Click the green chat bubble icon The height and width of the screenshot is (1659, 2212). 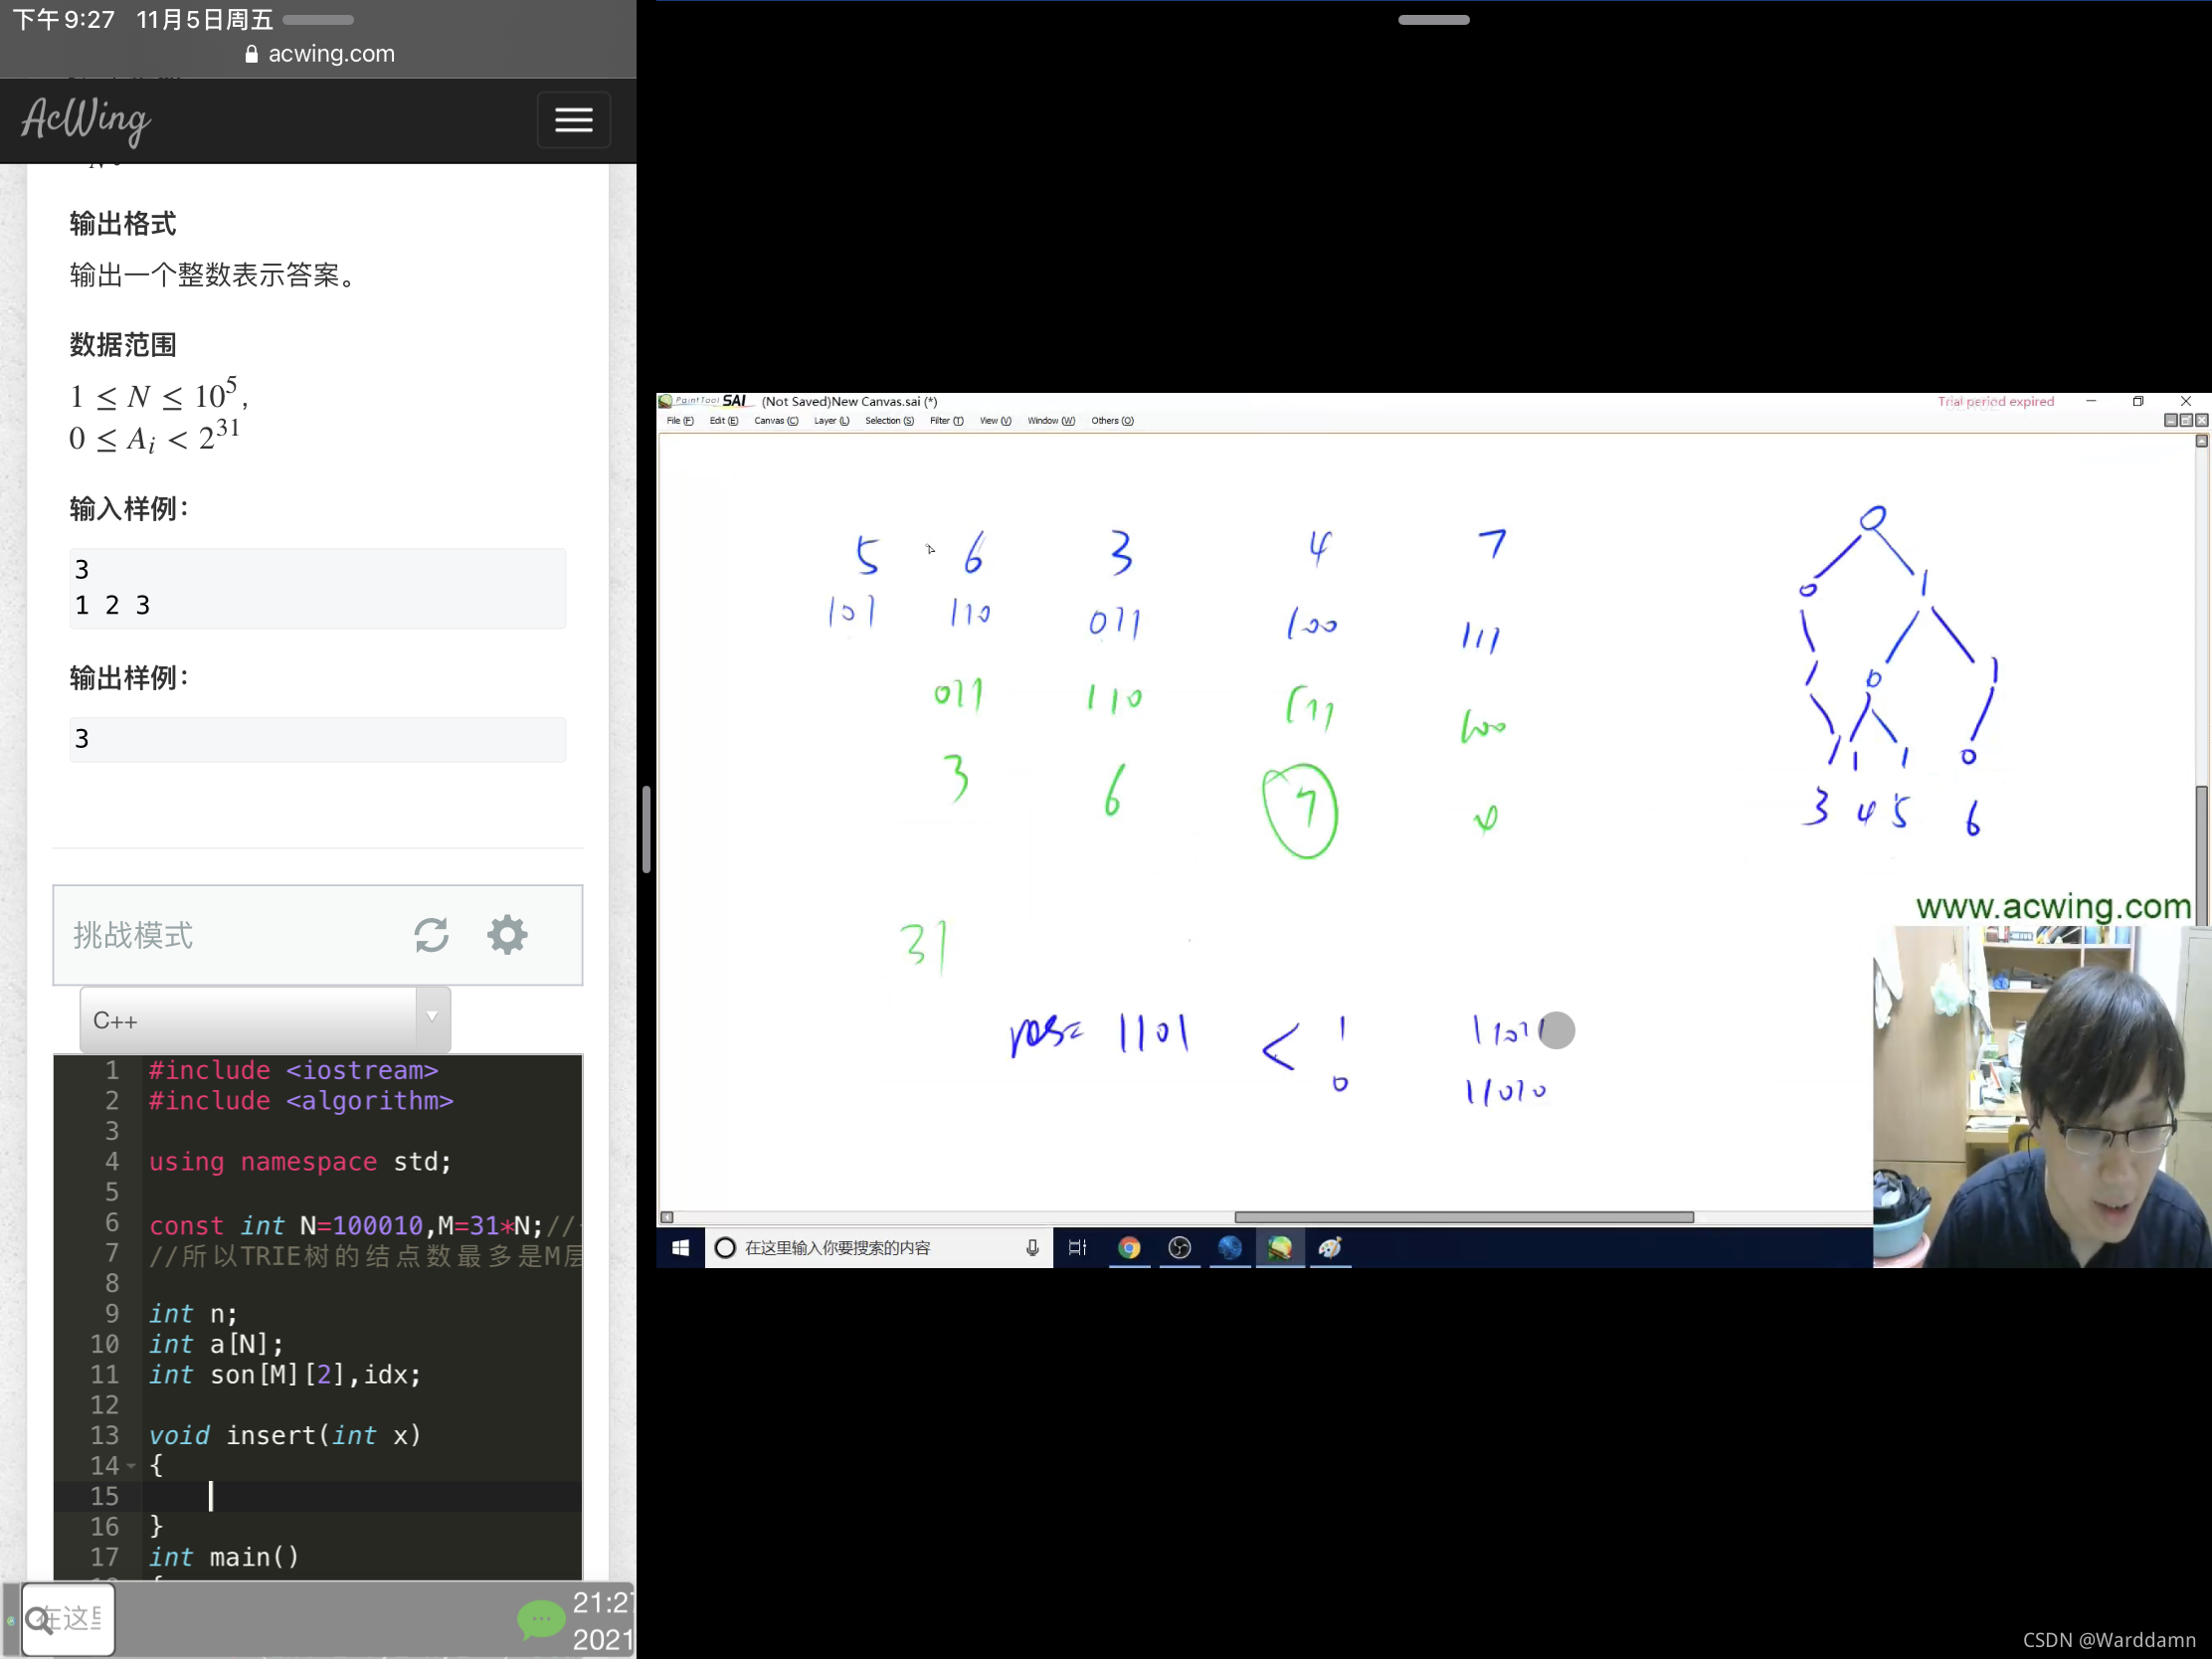pyautogui.click(x=541, y=1619)
